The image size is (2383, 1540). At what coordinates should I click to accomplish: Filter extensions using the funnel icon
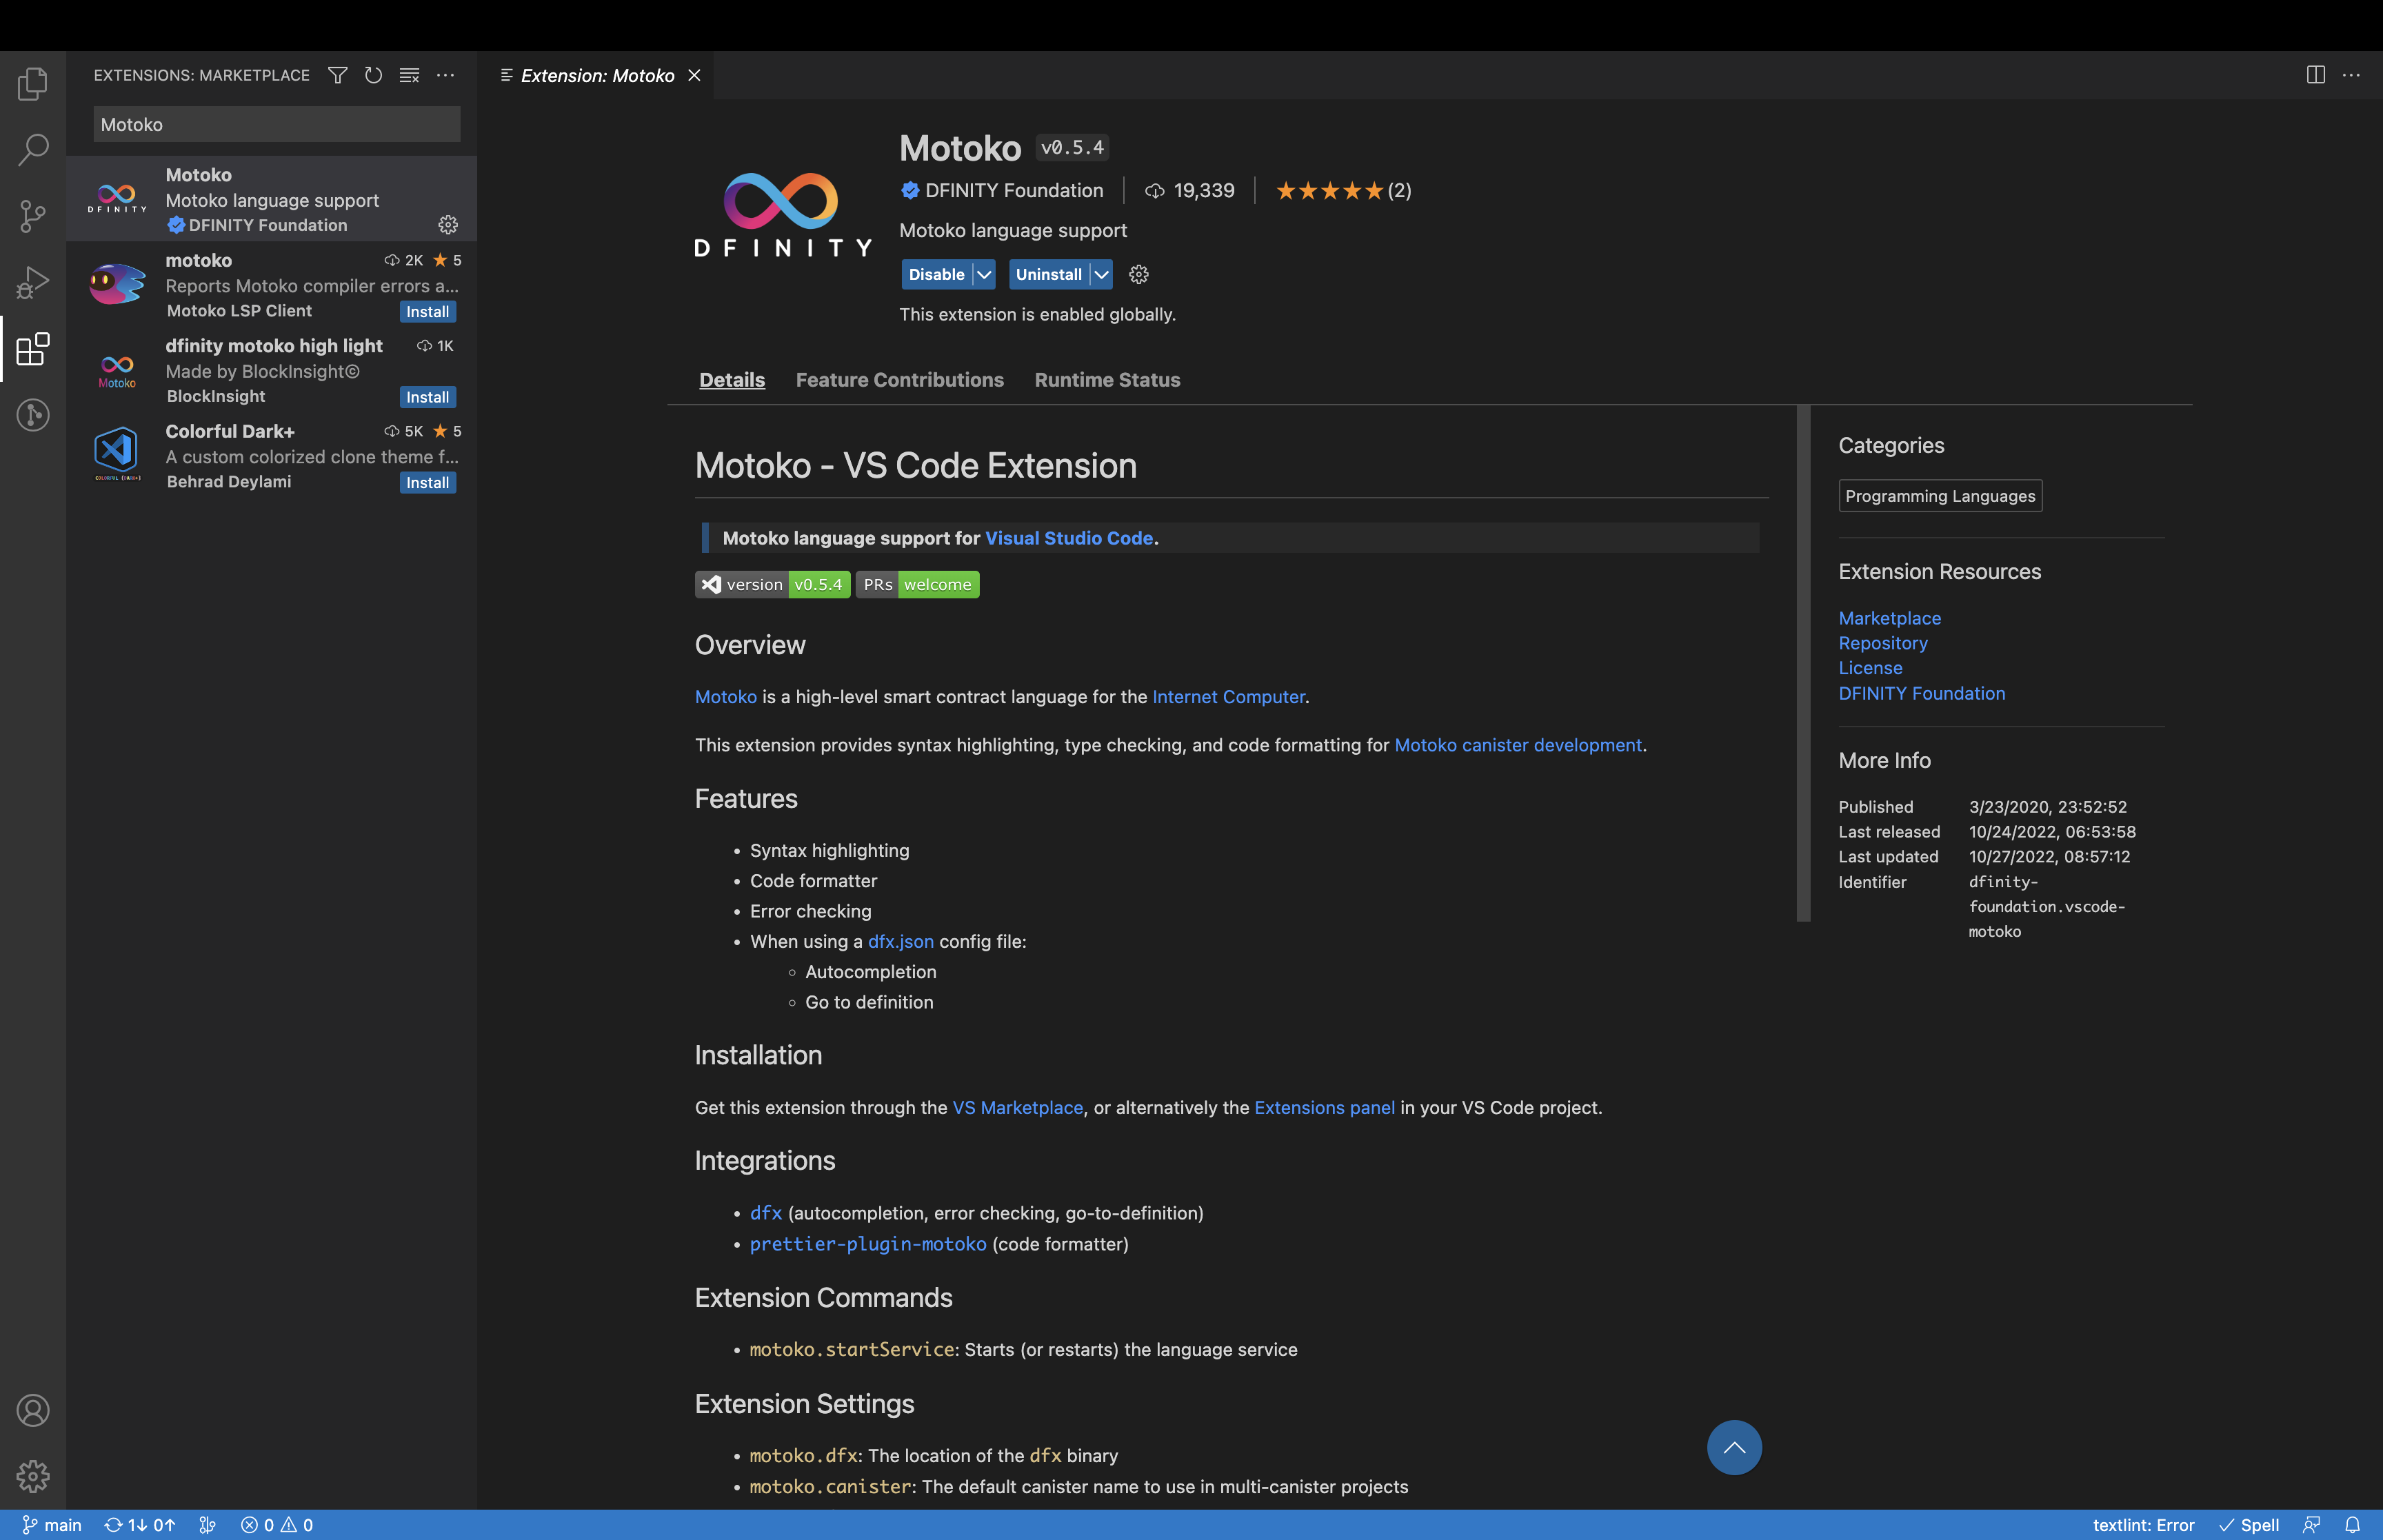point(338,75)
